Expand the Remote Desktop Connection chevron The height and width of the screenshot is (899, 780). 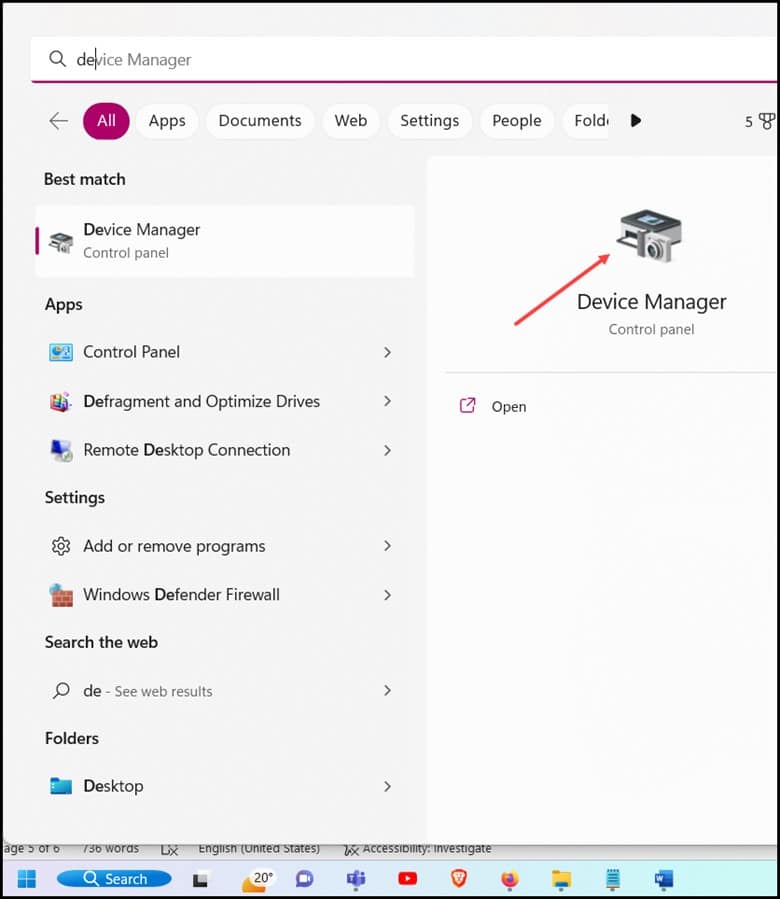click(388, 451)
